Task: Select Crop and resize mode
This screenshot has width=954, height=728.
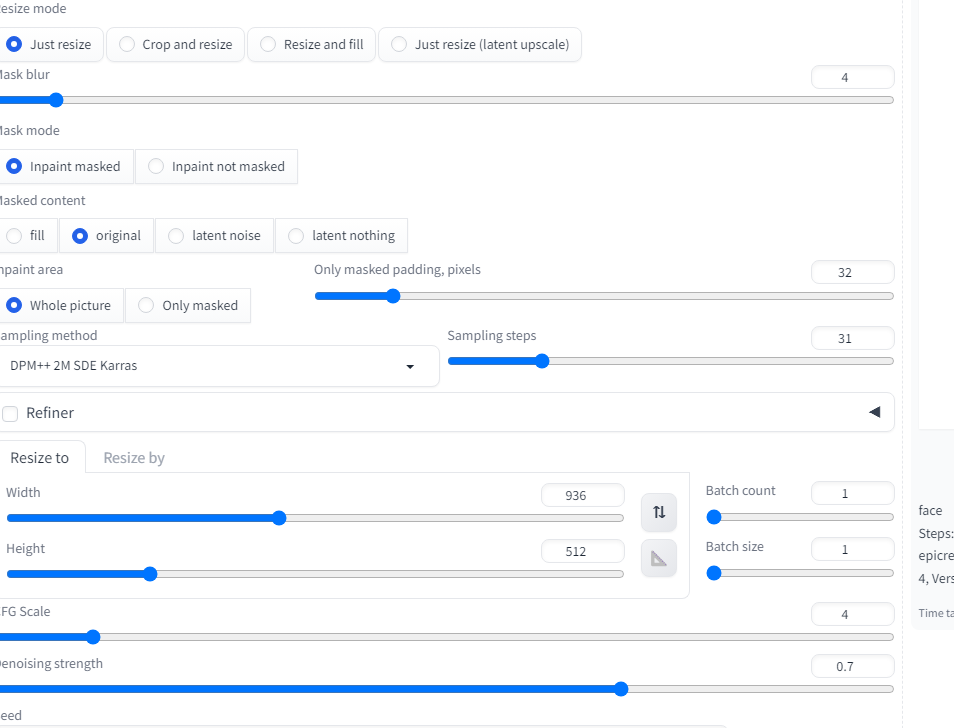Action: pyautogui.click(x=175, y=44)
